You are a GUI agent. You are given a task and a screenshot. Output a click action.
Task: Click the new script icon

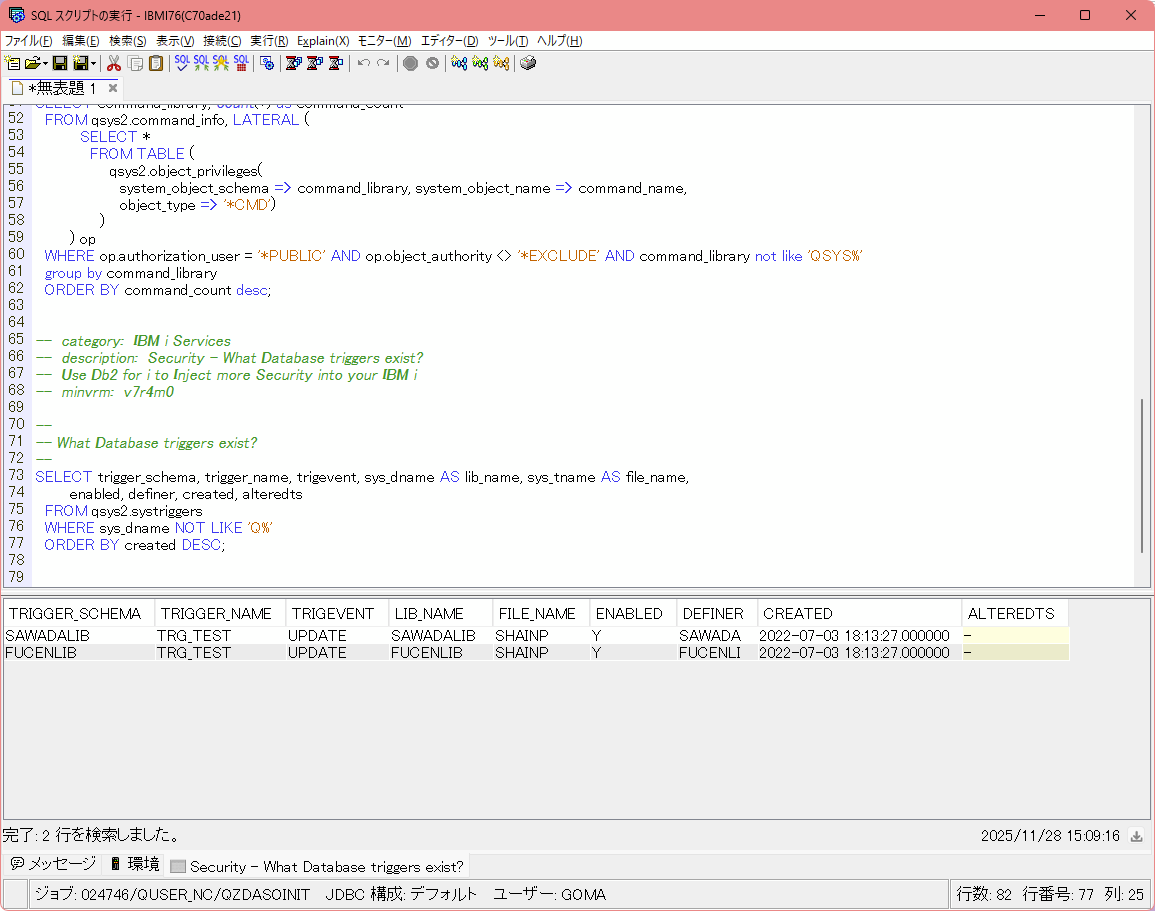tap(13, 63)
